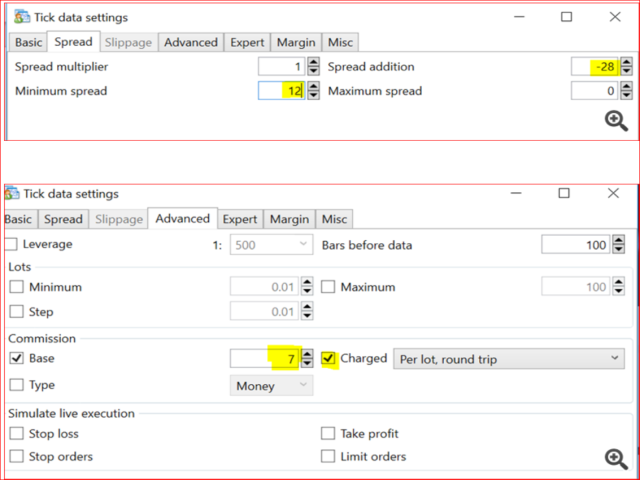Enable Commission Type checkbox
Screen dimensions: 640x480
16,385
